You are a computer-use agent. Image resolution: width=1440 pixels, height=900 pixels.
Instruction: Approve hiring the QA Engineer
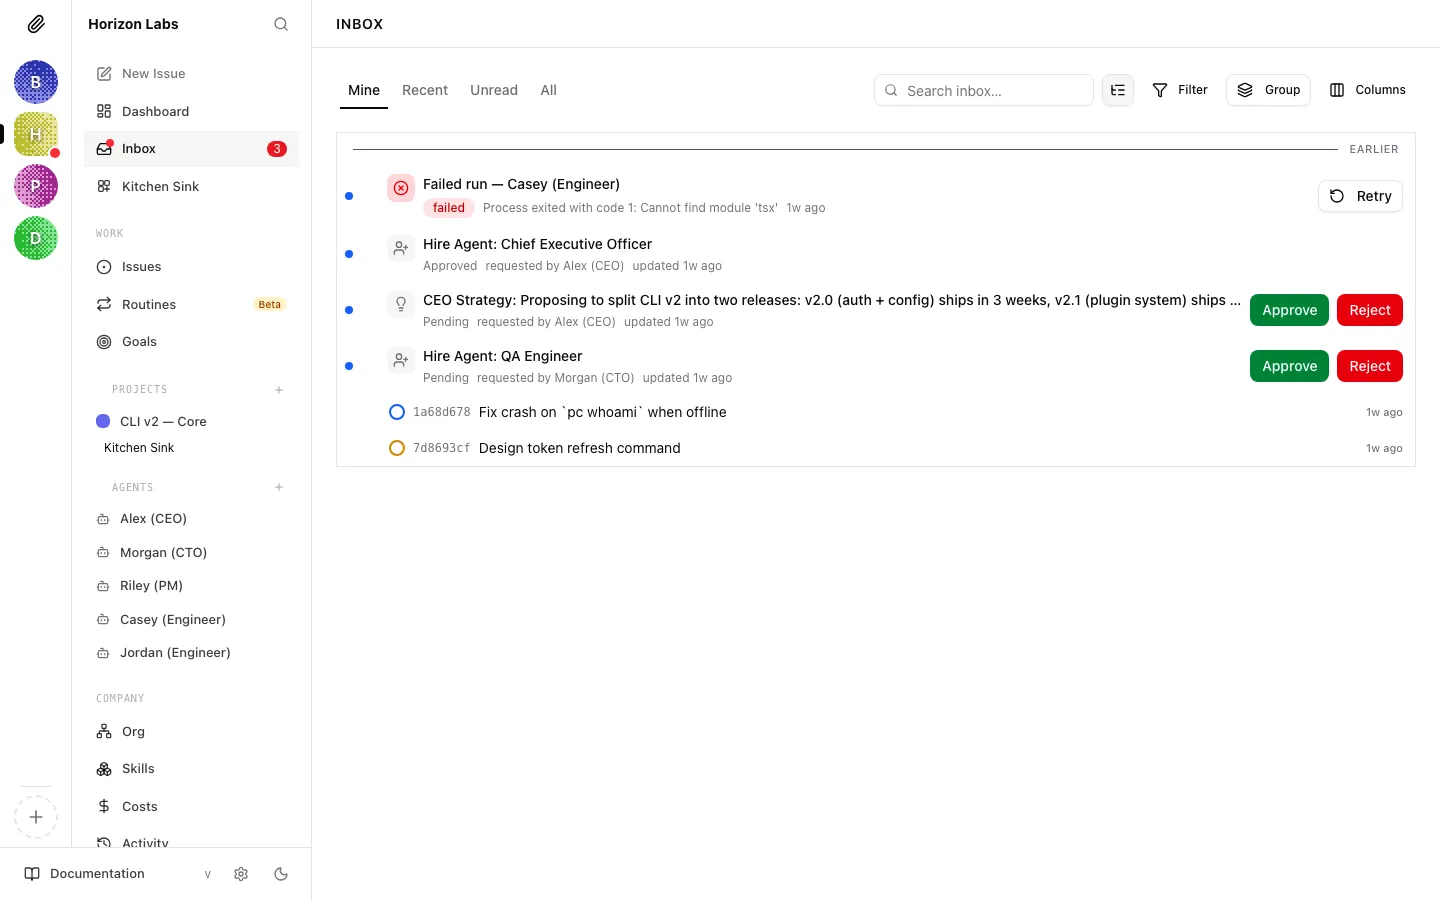pyautogui.click(x=1289, y=366)
